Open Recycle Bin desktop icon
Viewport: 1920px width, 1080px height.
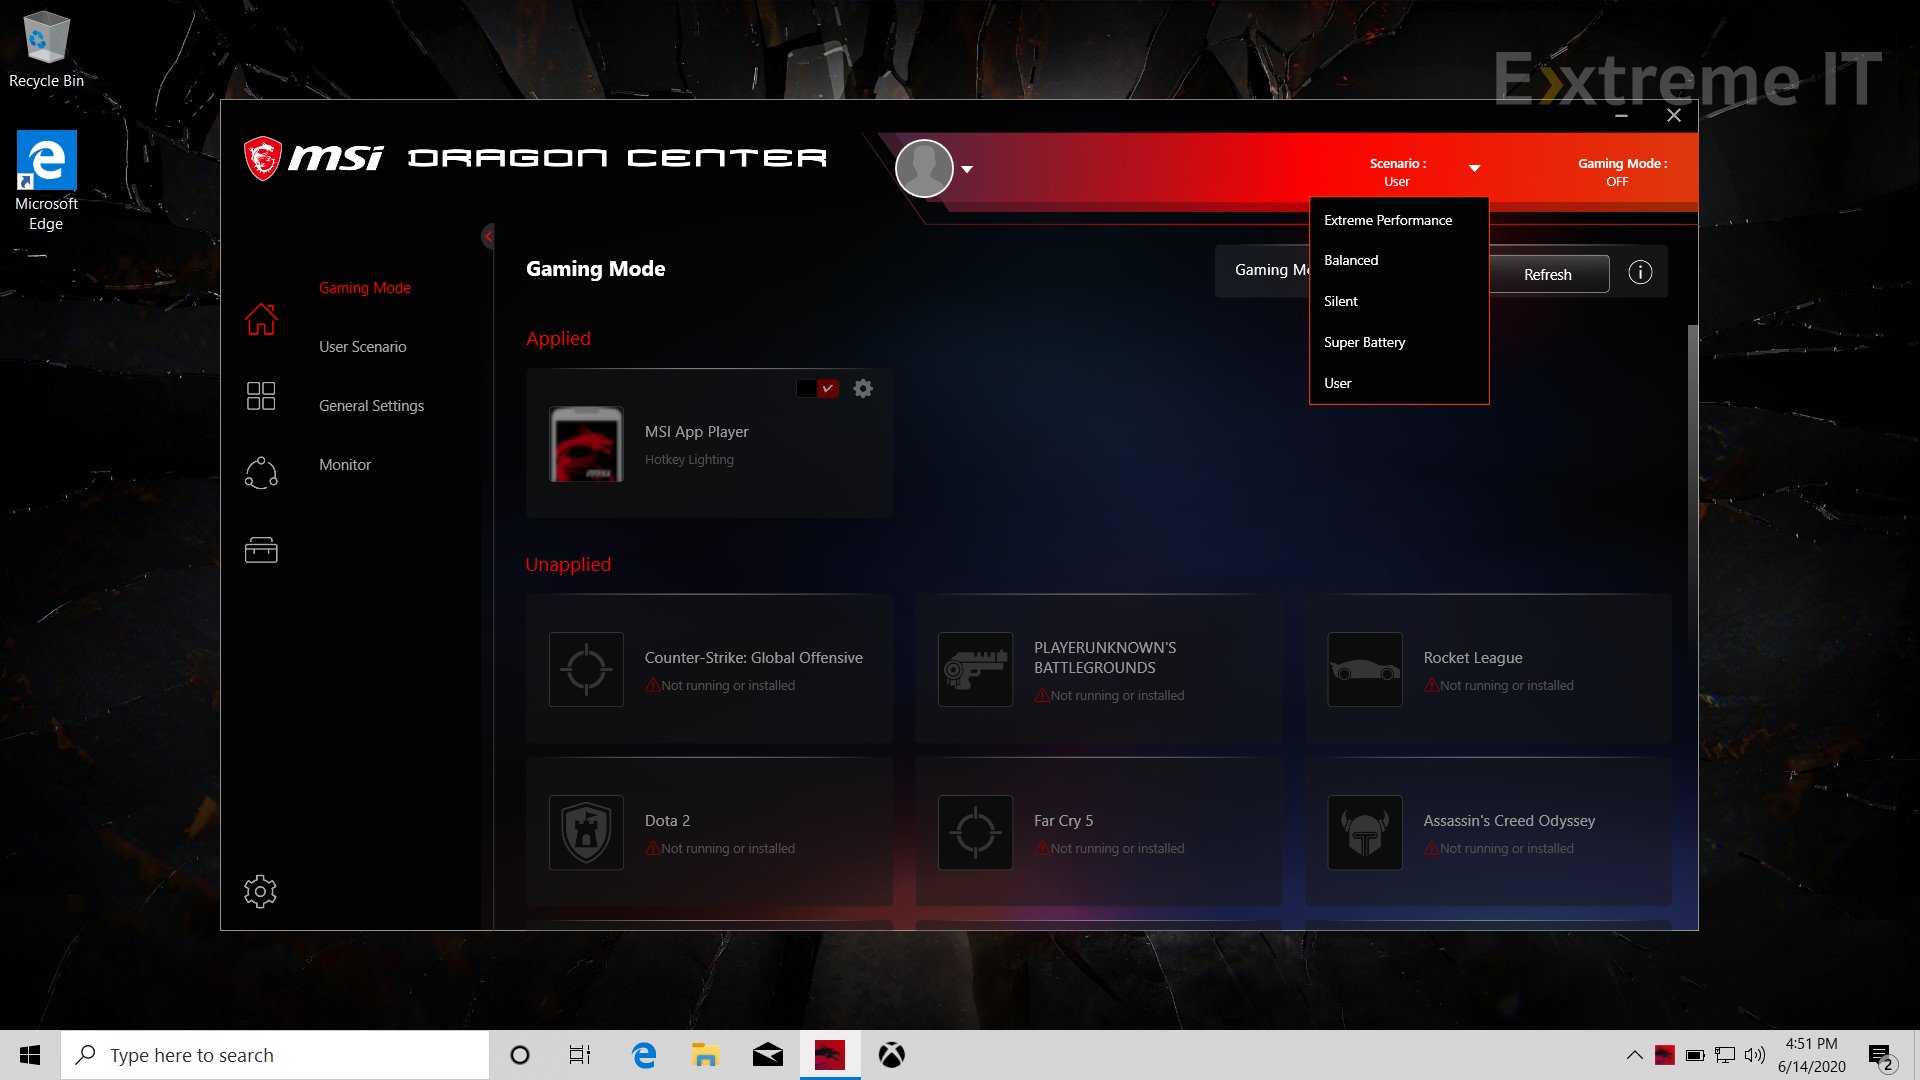click(46, 50)
